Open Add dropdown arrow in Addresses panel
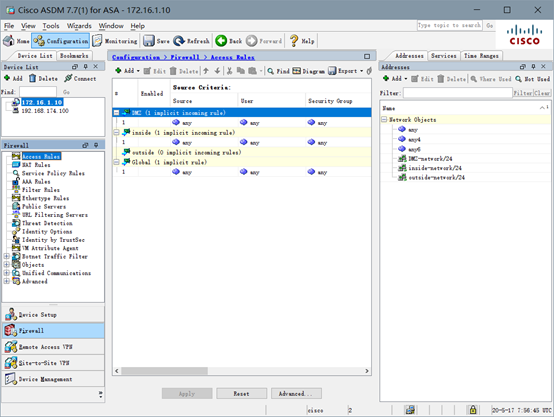This screenshot has height=417, width=554. tap(406, 79)
